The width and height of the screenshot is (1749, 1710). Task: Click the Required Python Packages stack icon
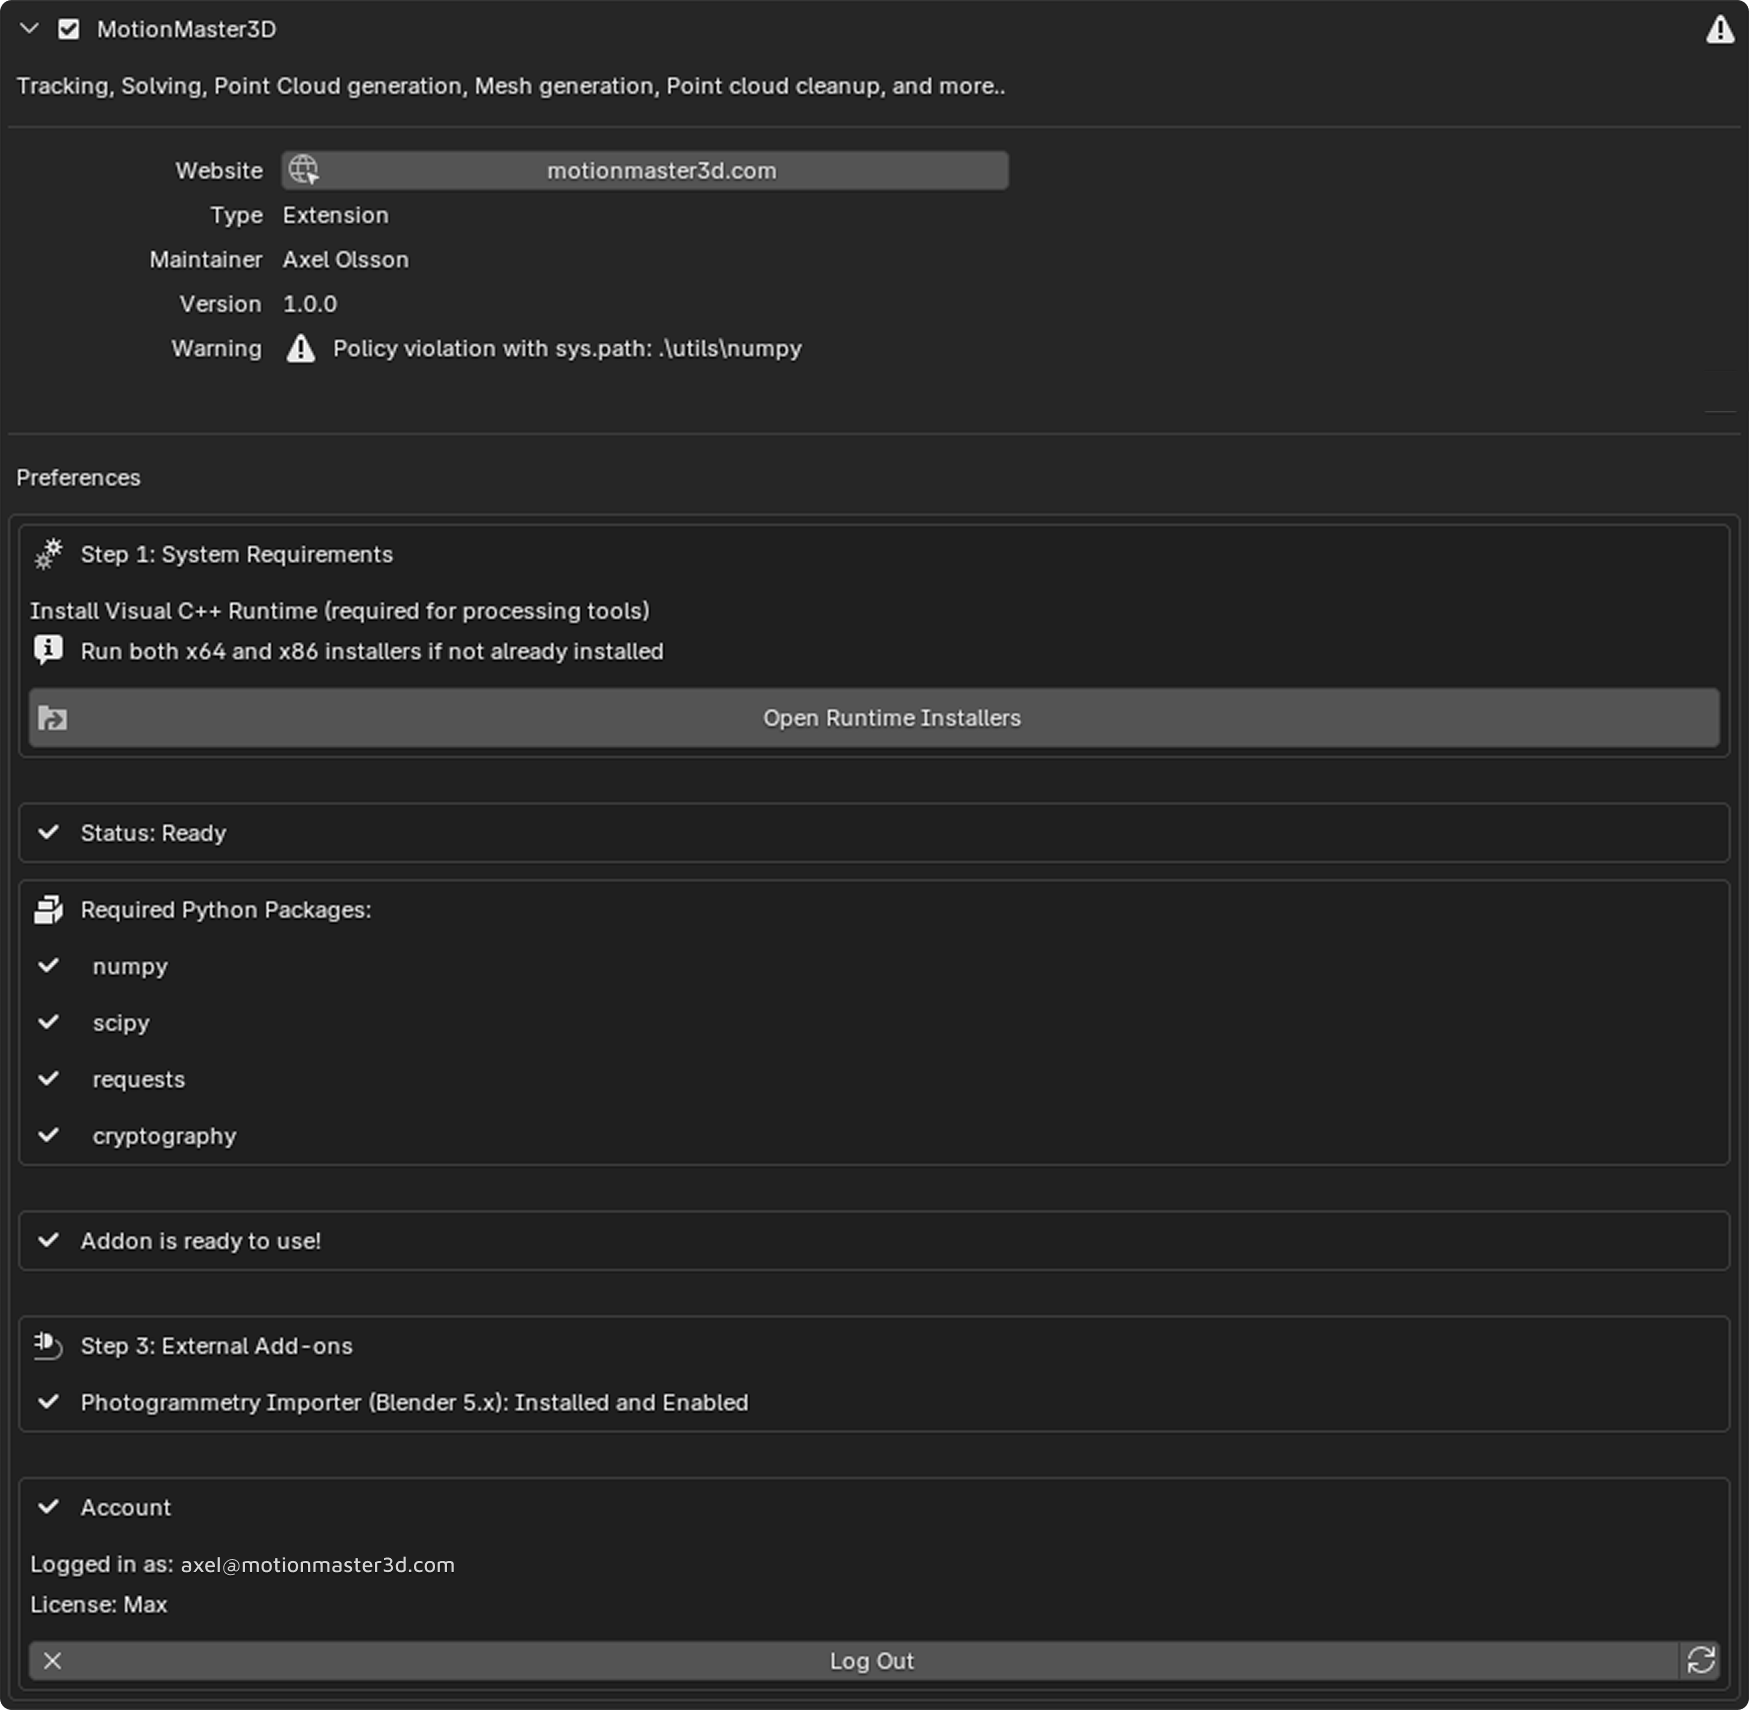pyautogui.click(x=48, y=910)
